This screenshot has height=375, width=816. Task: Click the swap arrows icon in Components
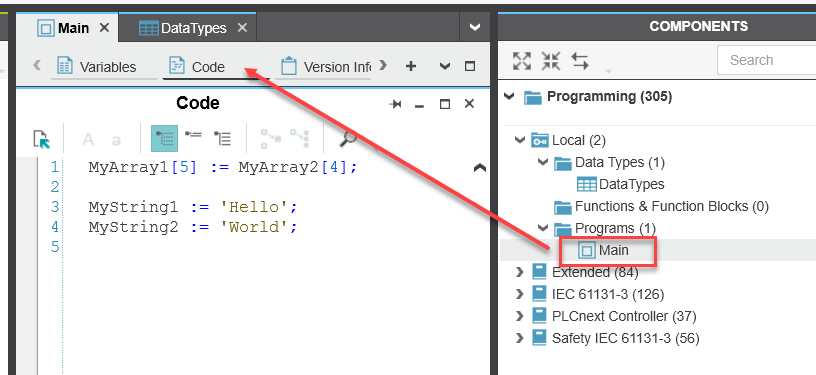(x=580, y=61)
